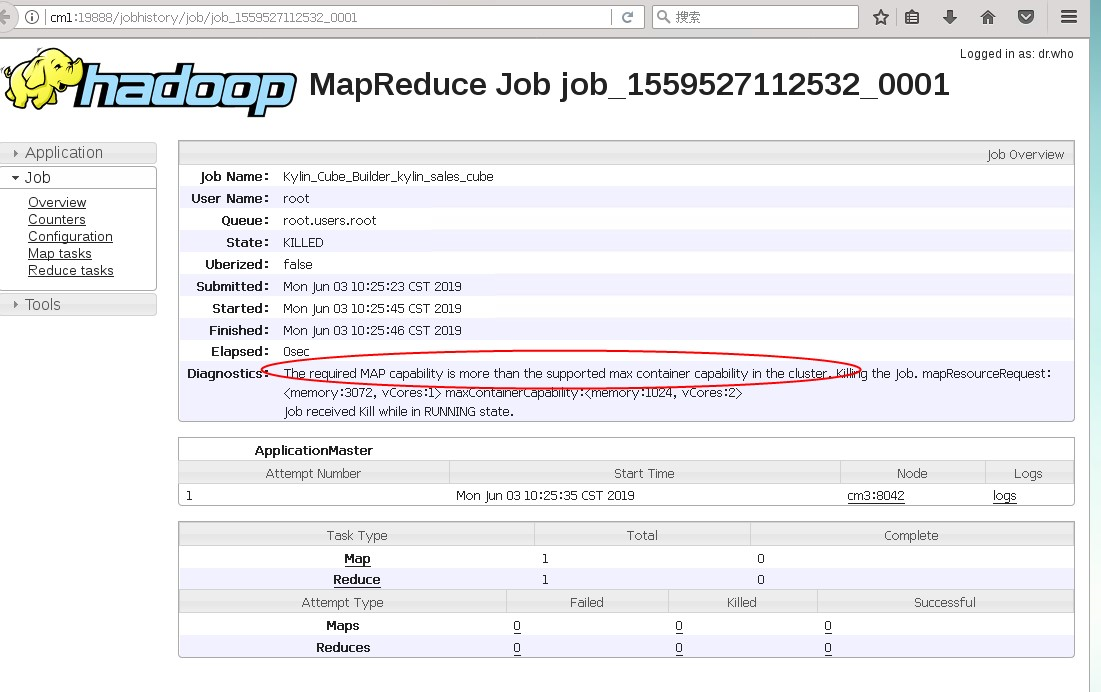This screenshot has height=692, width=1101.
Task: Click the Started time 10:25:45 value
Action: pyautogui.click(x=372, y=308)
